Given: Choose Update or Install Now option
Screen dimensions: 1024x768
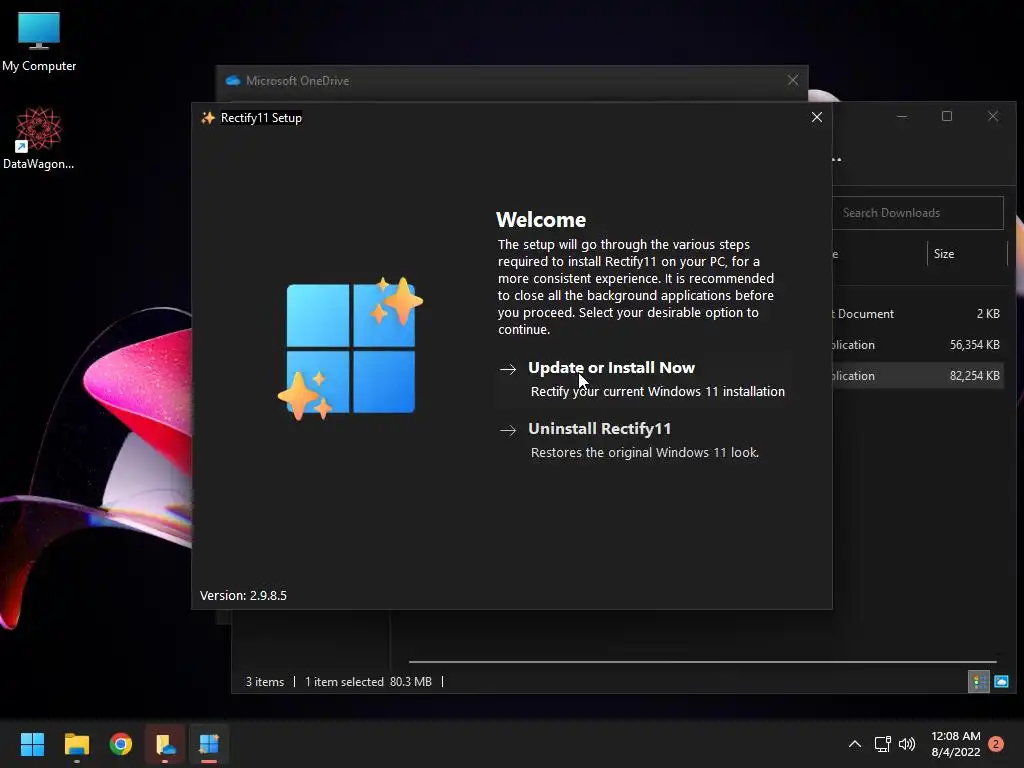Looking at the screenshot, I should point(643,379).
